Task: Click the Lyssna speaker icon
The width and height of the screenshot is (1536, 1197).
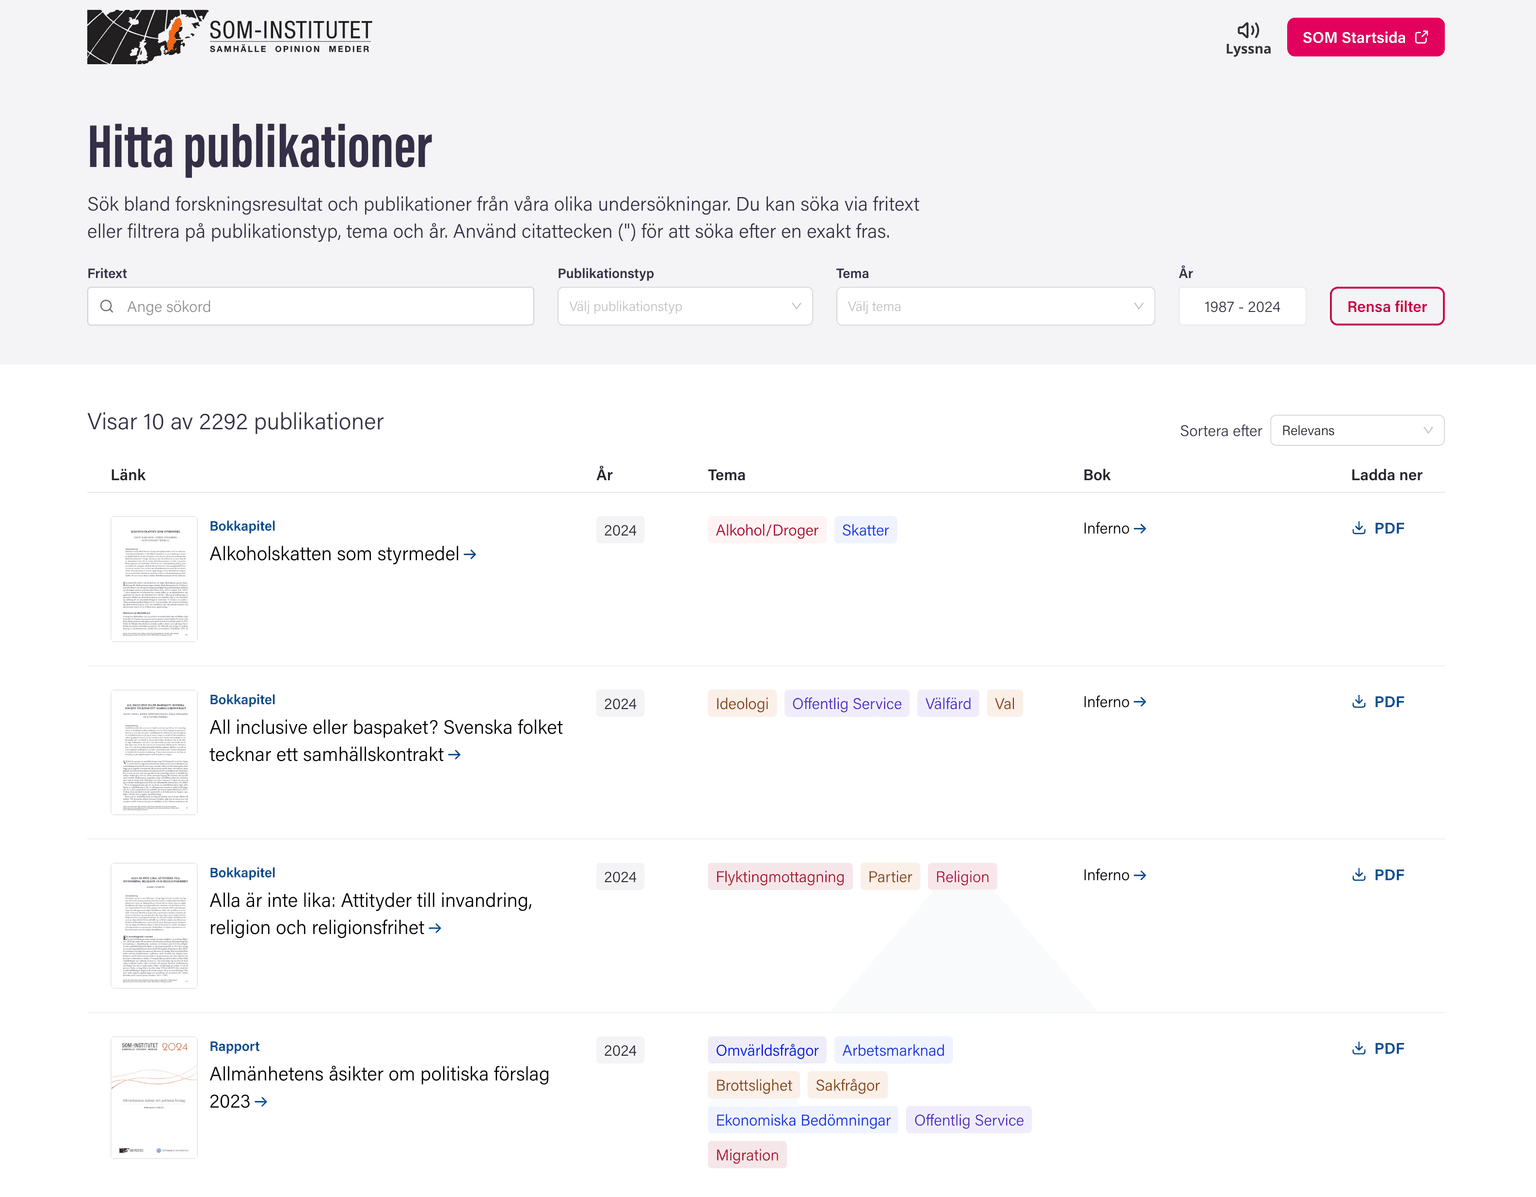Action: click(x=1247, y=29)
